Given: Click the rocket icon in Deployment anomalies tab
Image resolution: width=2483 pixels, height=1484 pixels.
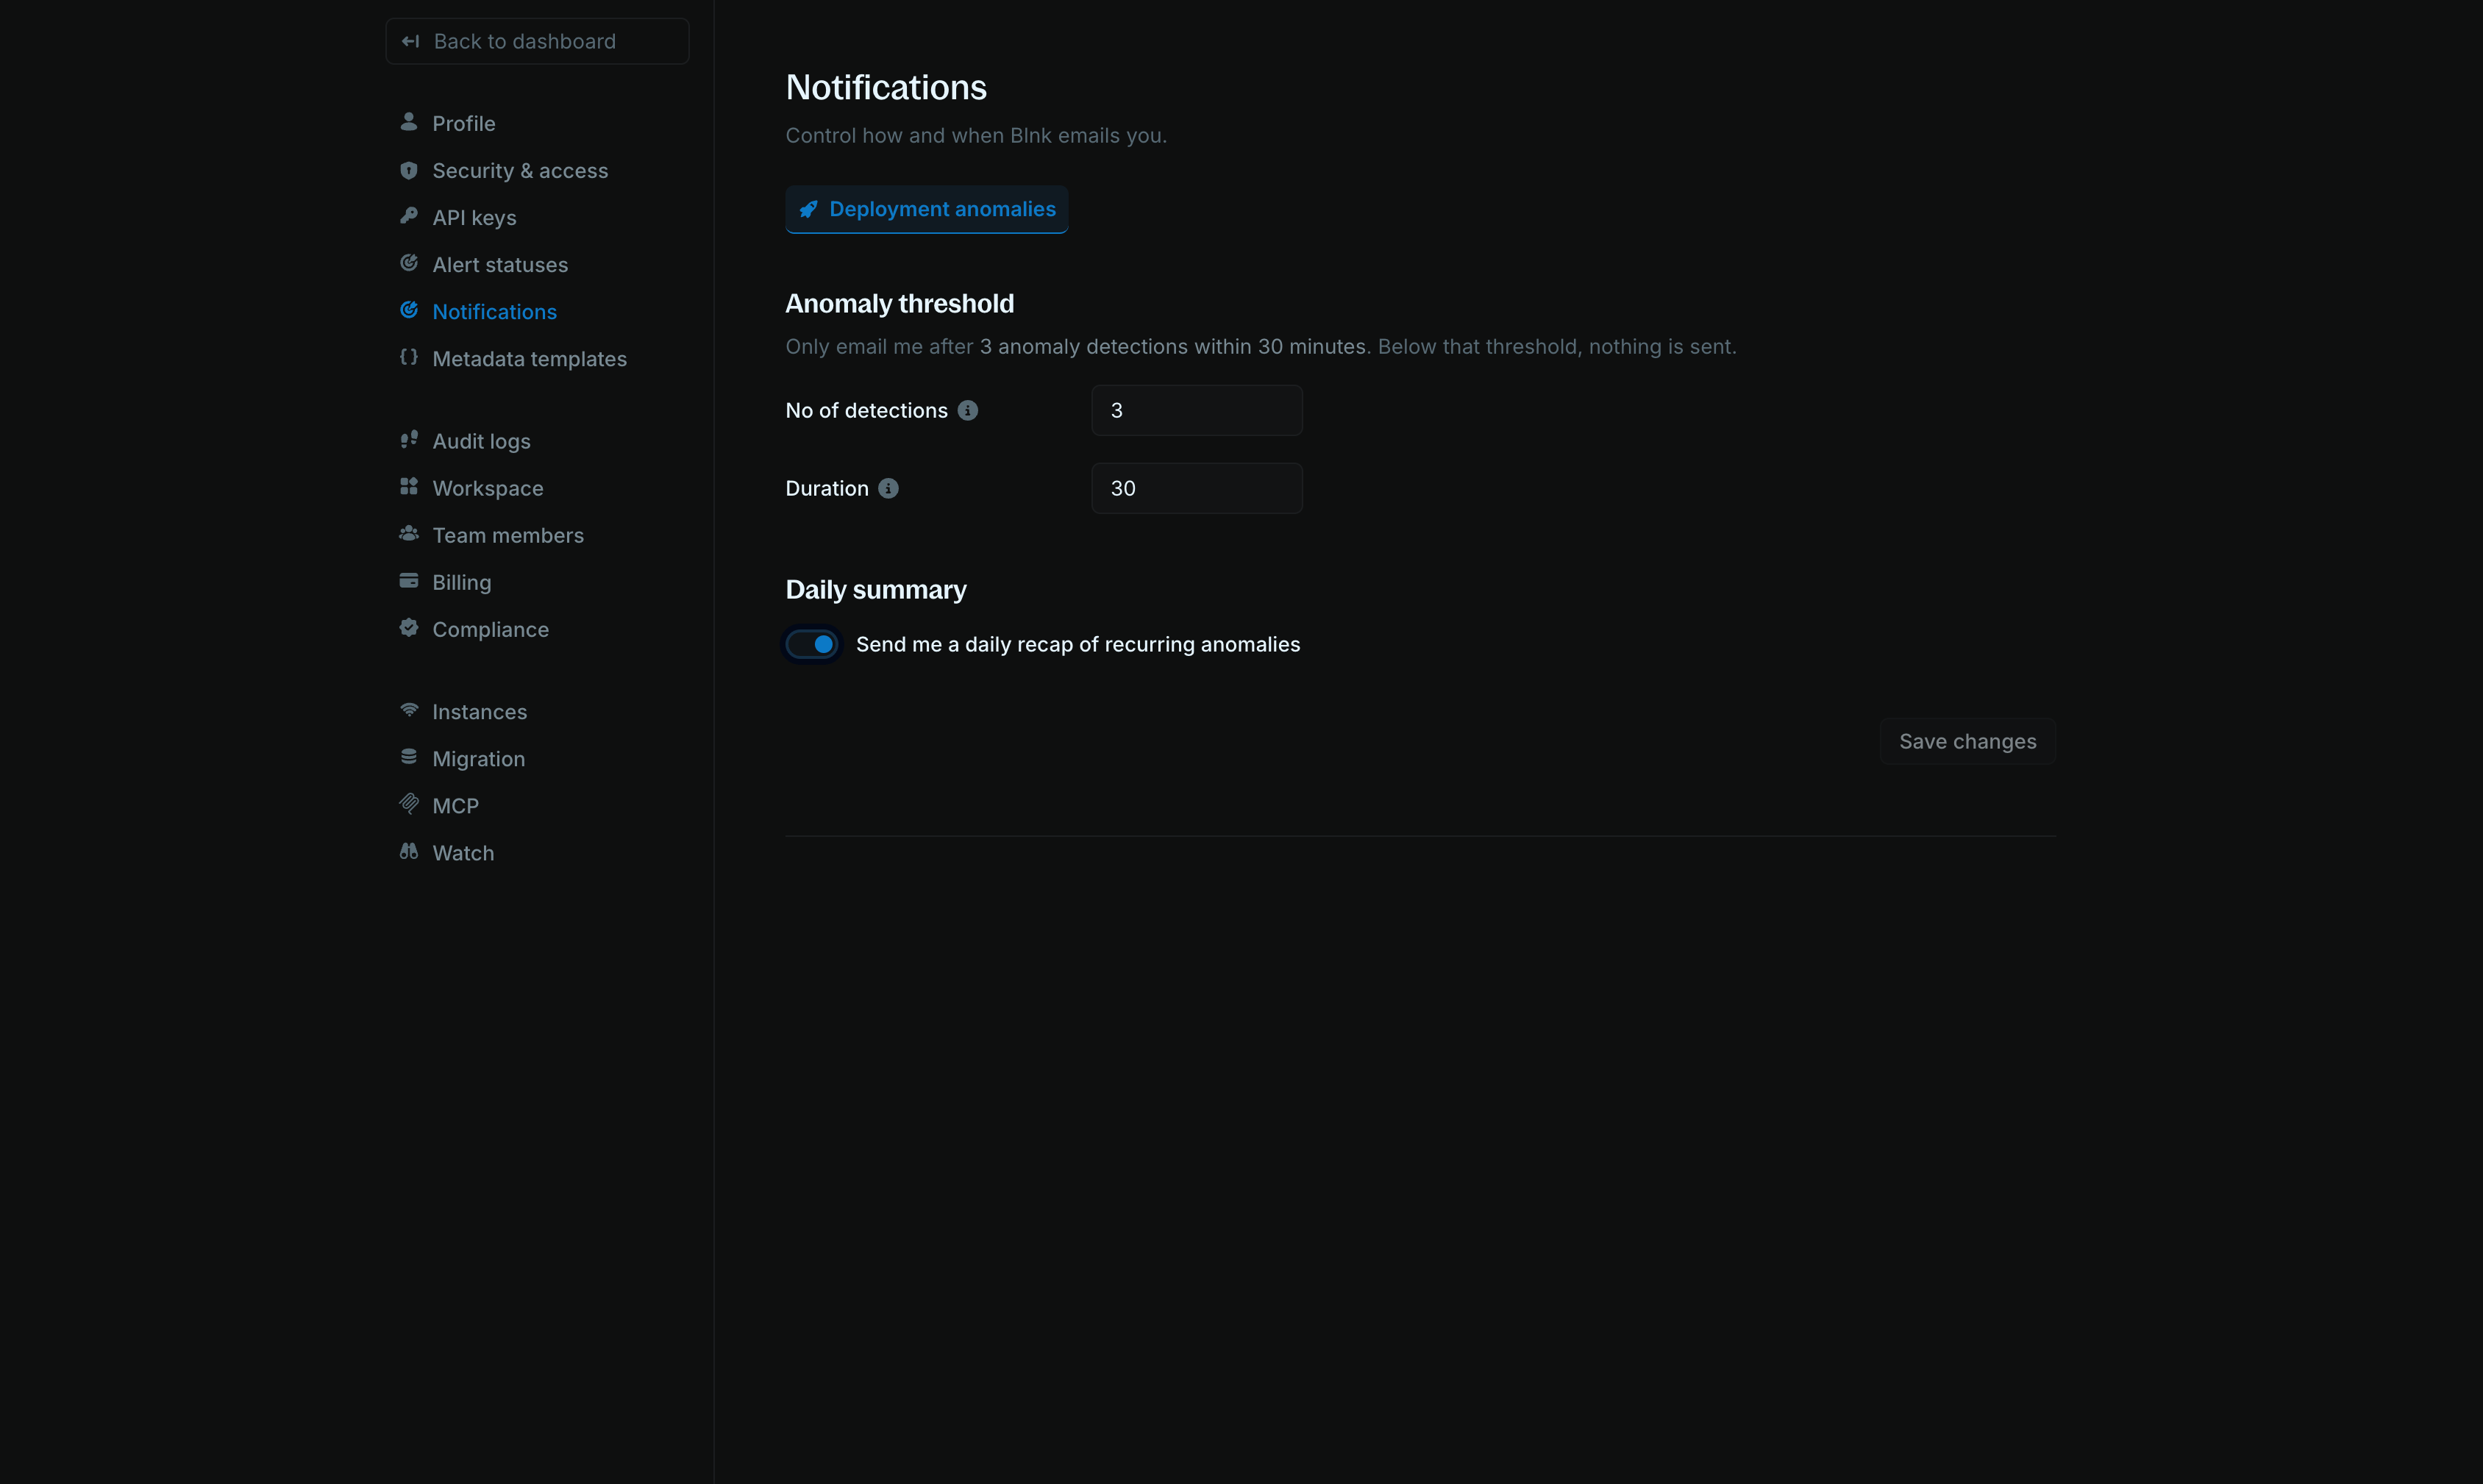Looking at the screenshot, I should tap(808, 209).
